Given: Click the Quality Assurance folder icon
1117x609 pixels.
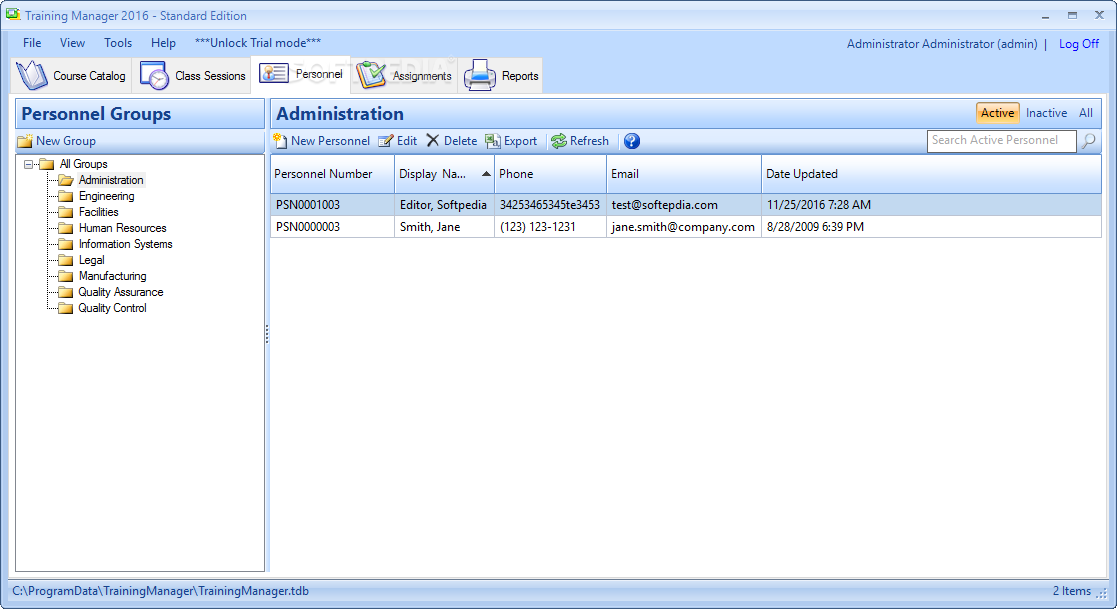Looking at the screenshot, I should (66, 292).
